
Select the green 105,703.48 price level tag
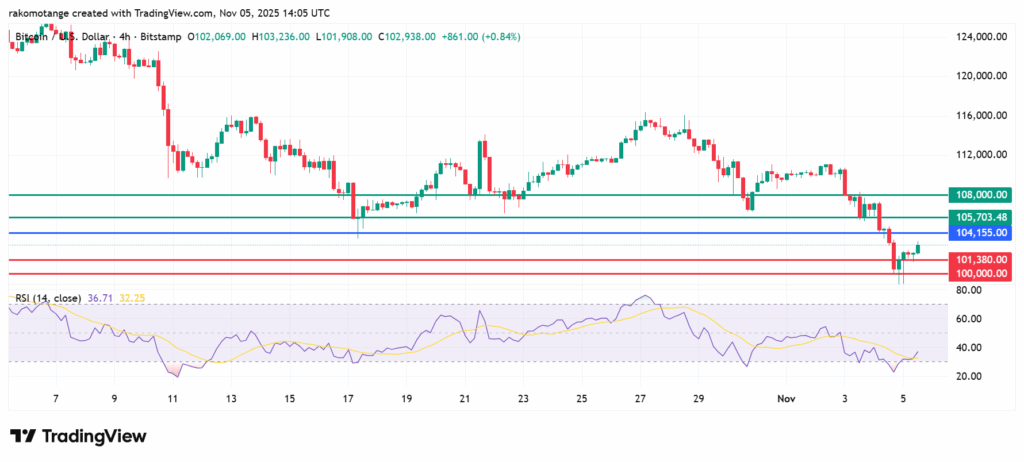click(978, 217)
